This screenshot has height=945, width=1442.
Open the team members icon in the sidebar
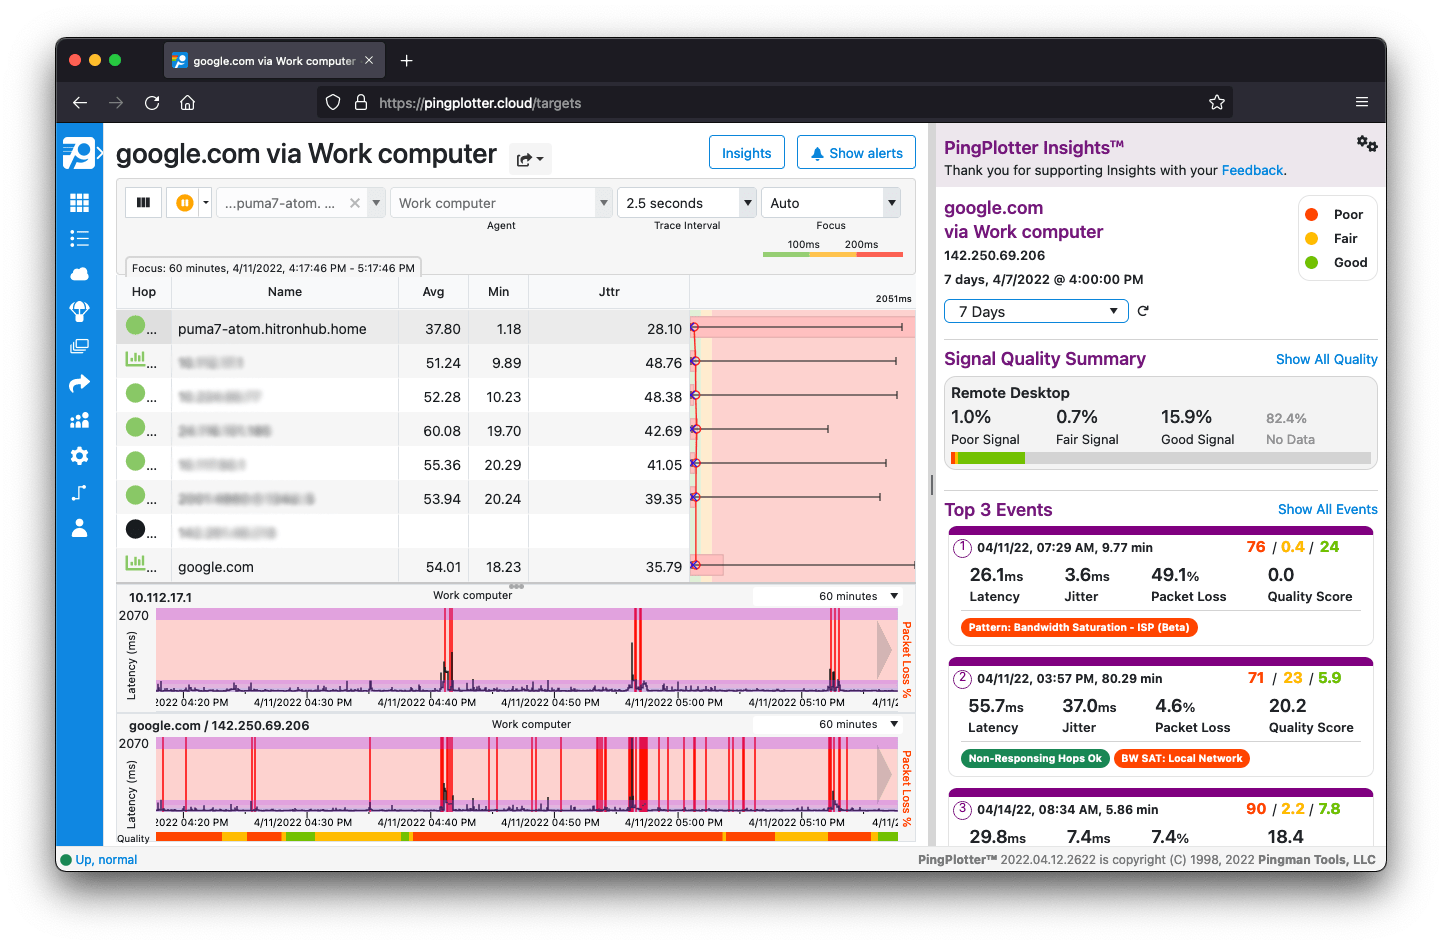click(80, 419)
